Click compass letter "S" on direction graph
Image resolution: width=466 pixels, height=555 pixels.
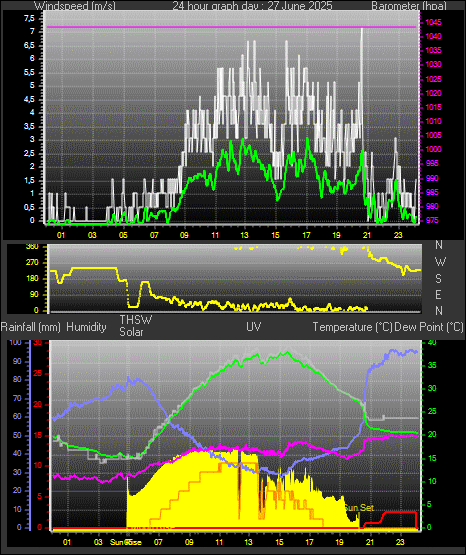438,279
